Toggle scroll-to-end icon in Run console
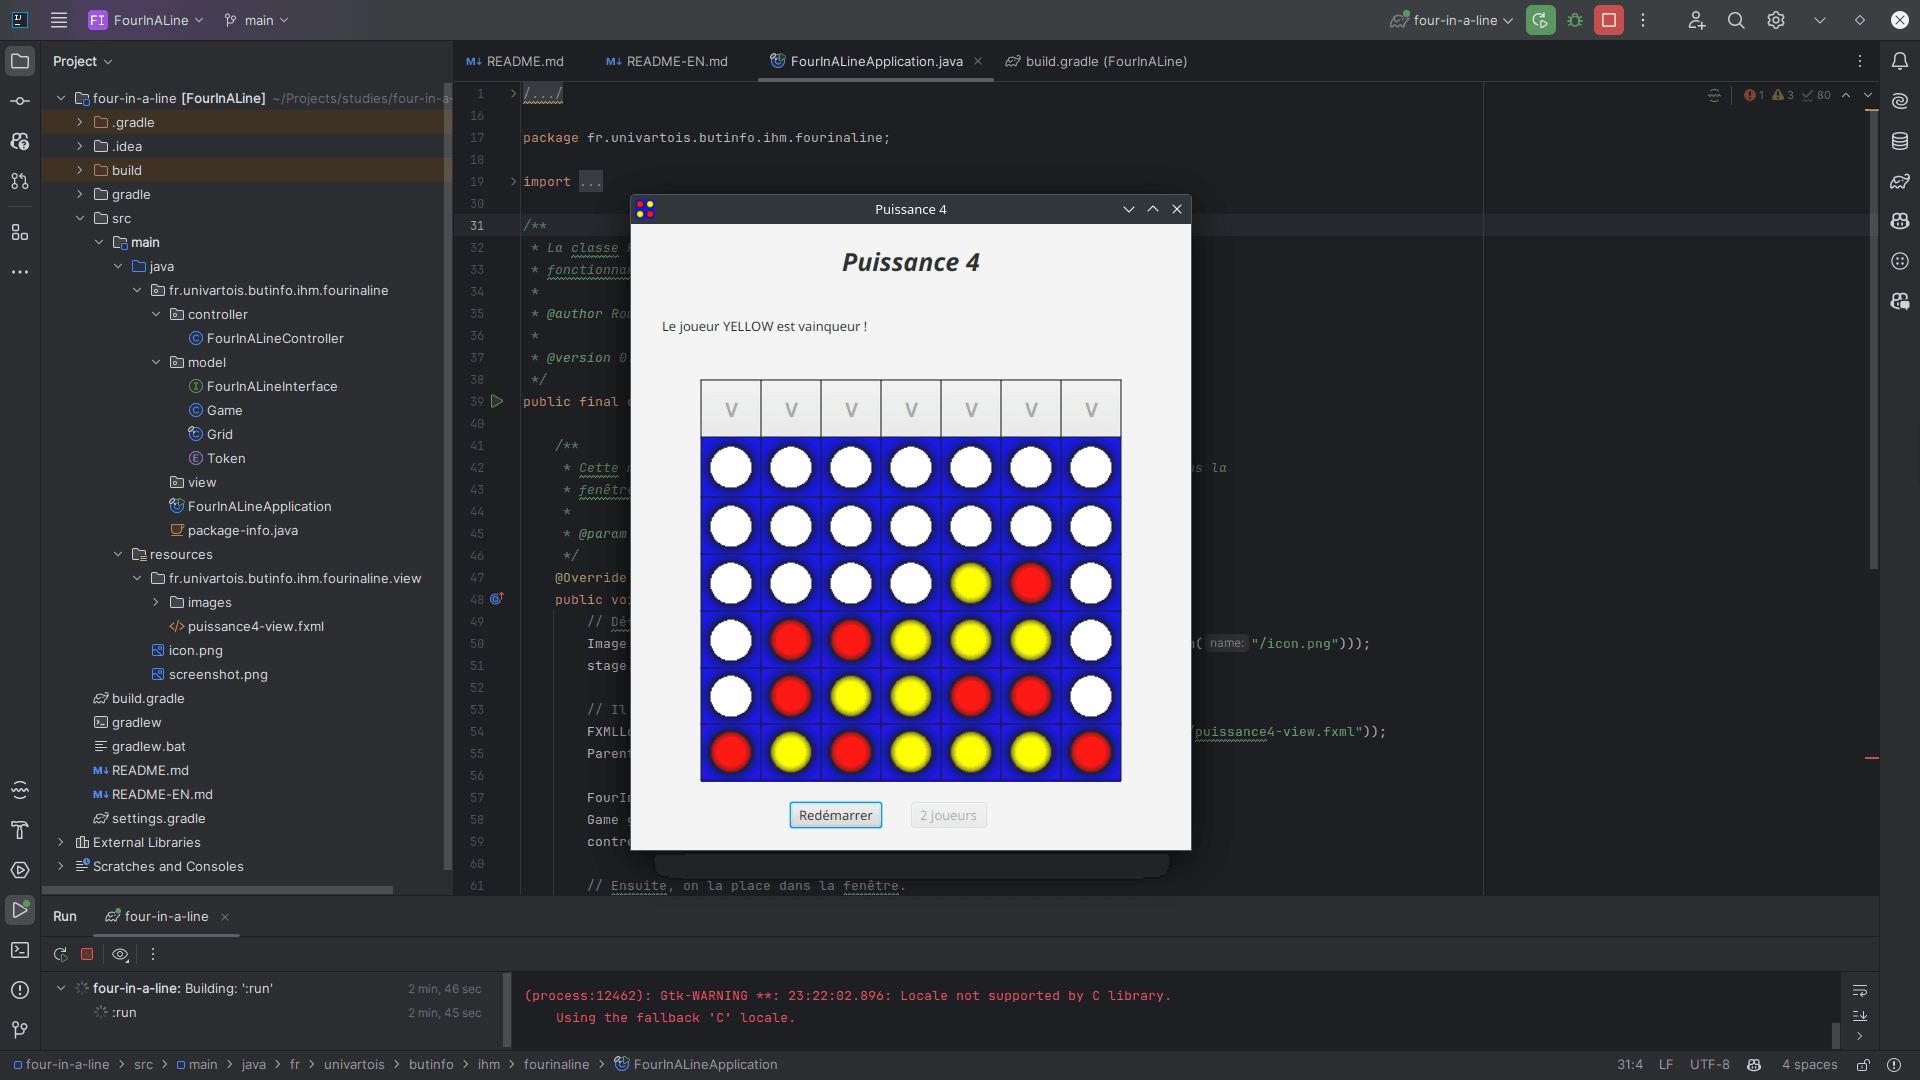 click(1860, 1015)
